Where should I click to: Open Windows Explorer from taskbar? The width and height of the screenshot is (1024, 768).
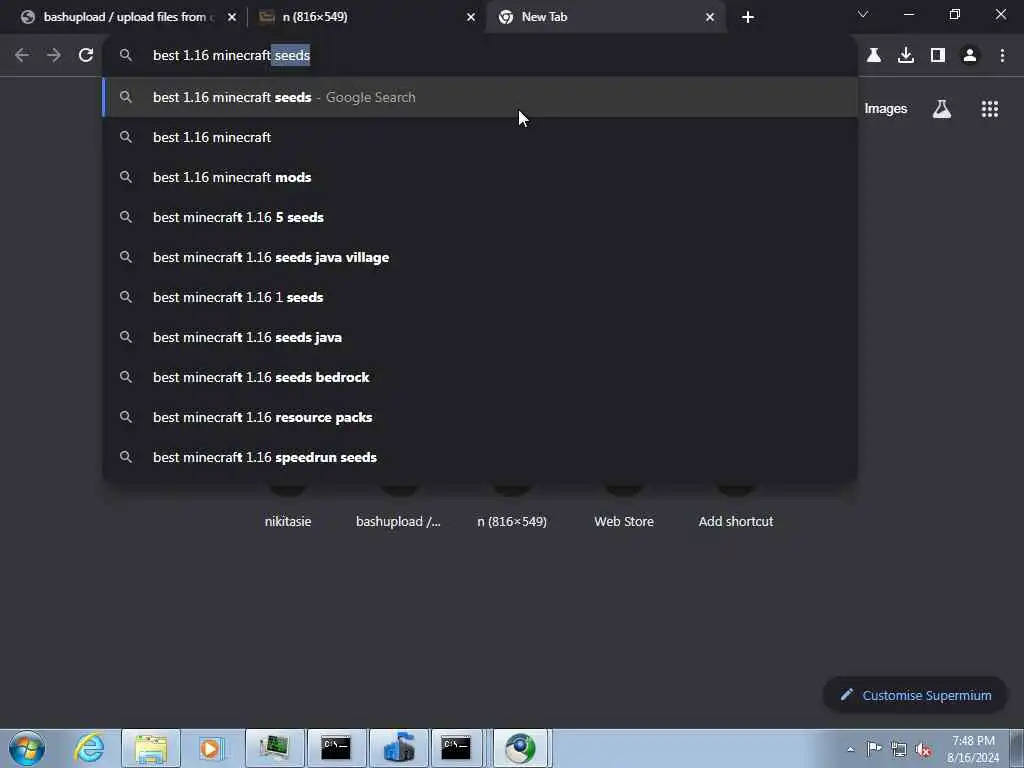[x=151, y=748]
